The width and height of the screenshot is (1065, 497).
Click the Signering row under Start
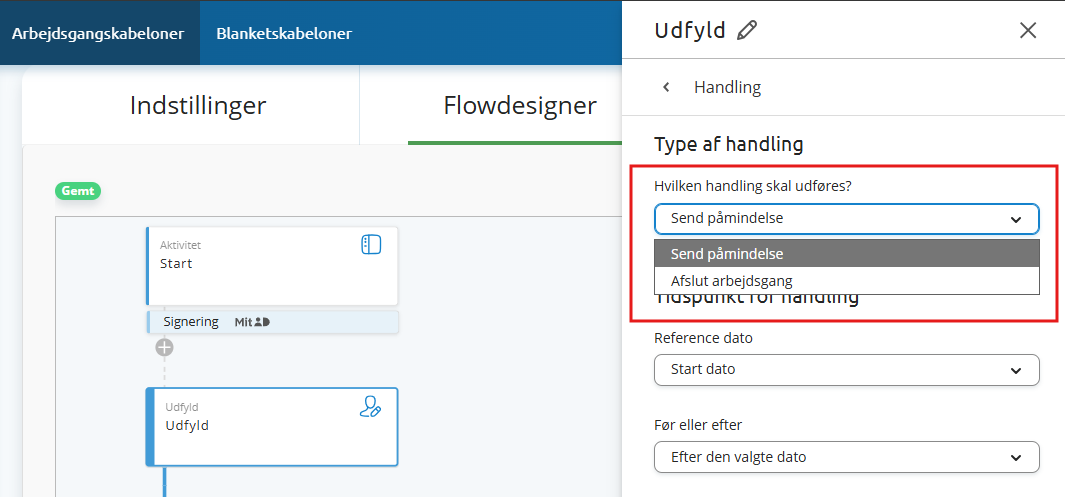(x=272, y=322)
